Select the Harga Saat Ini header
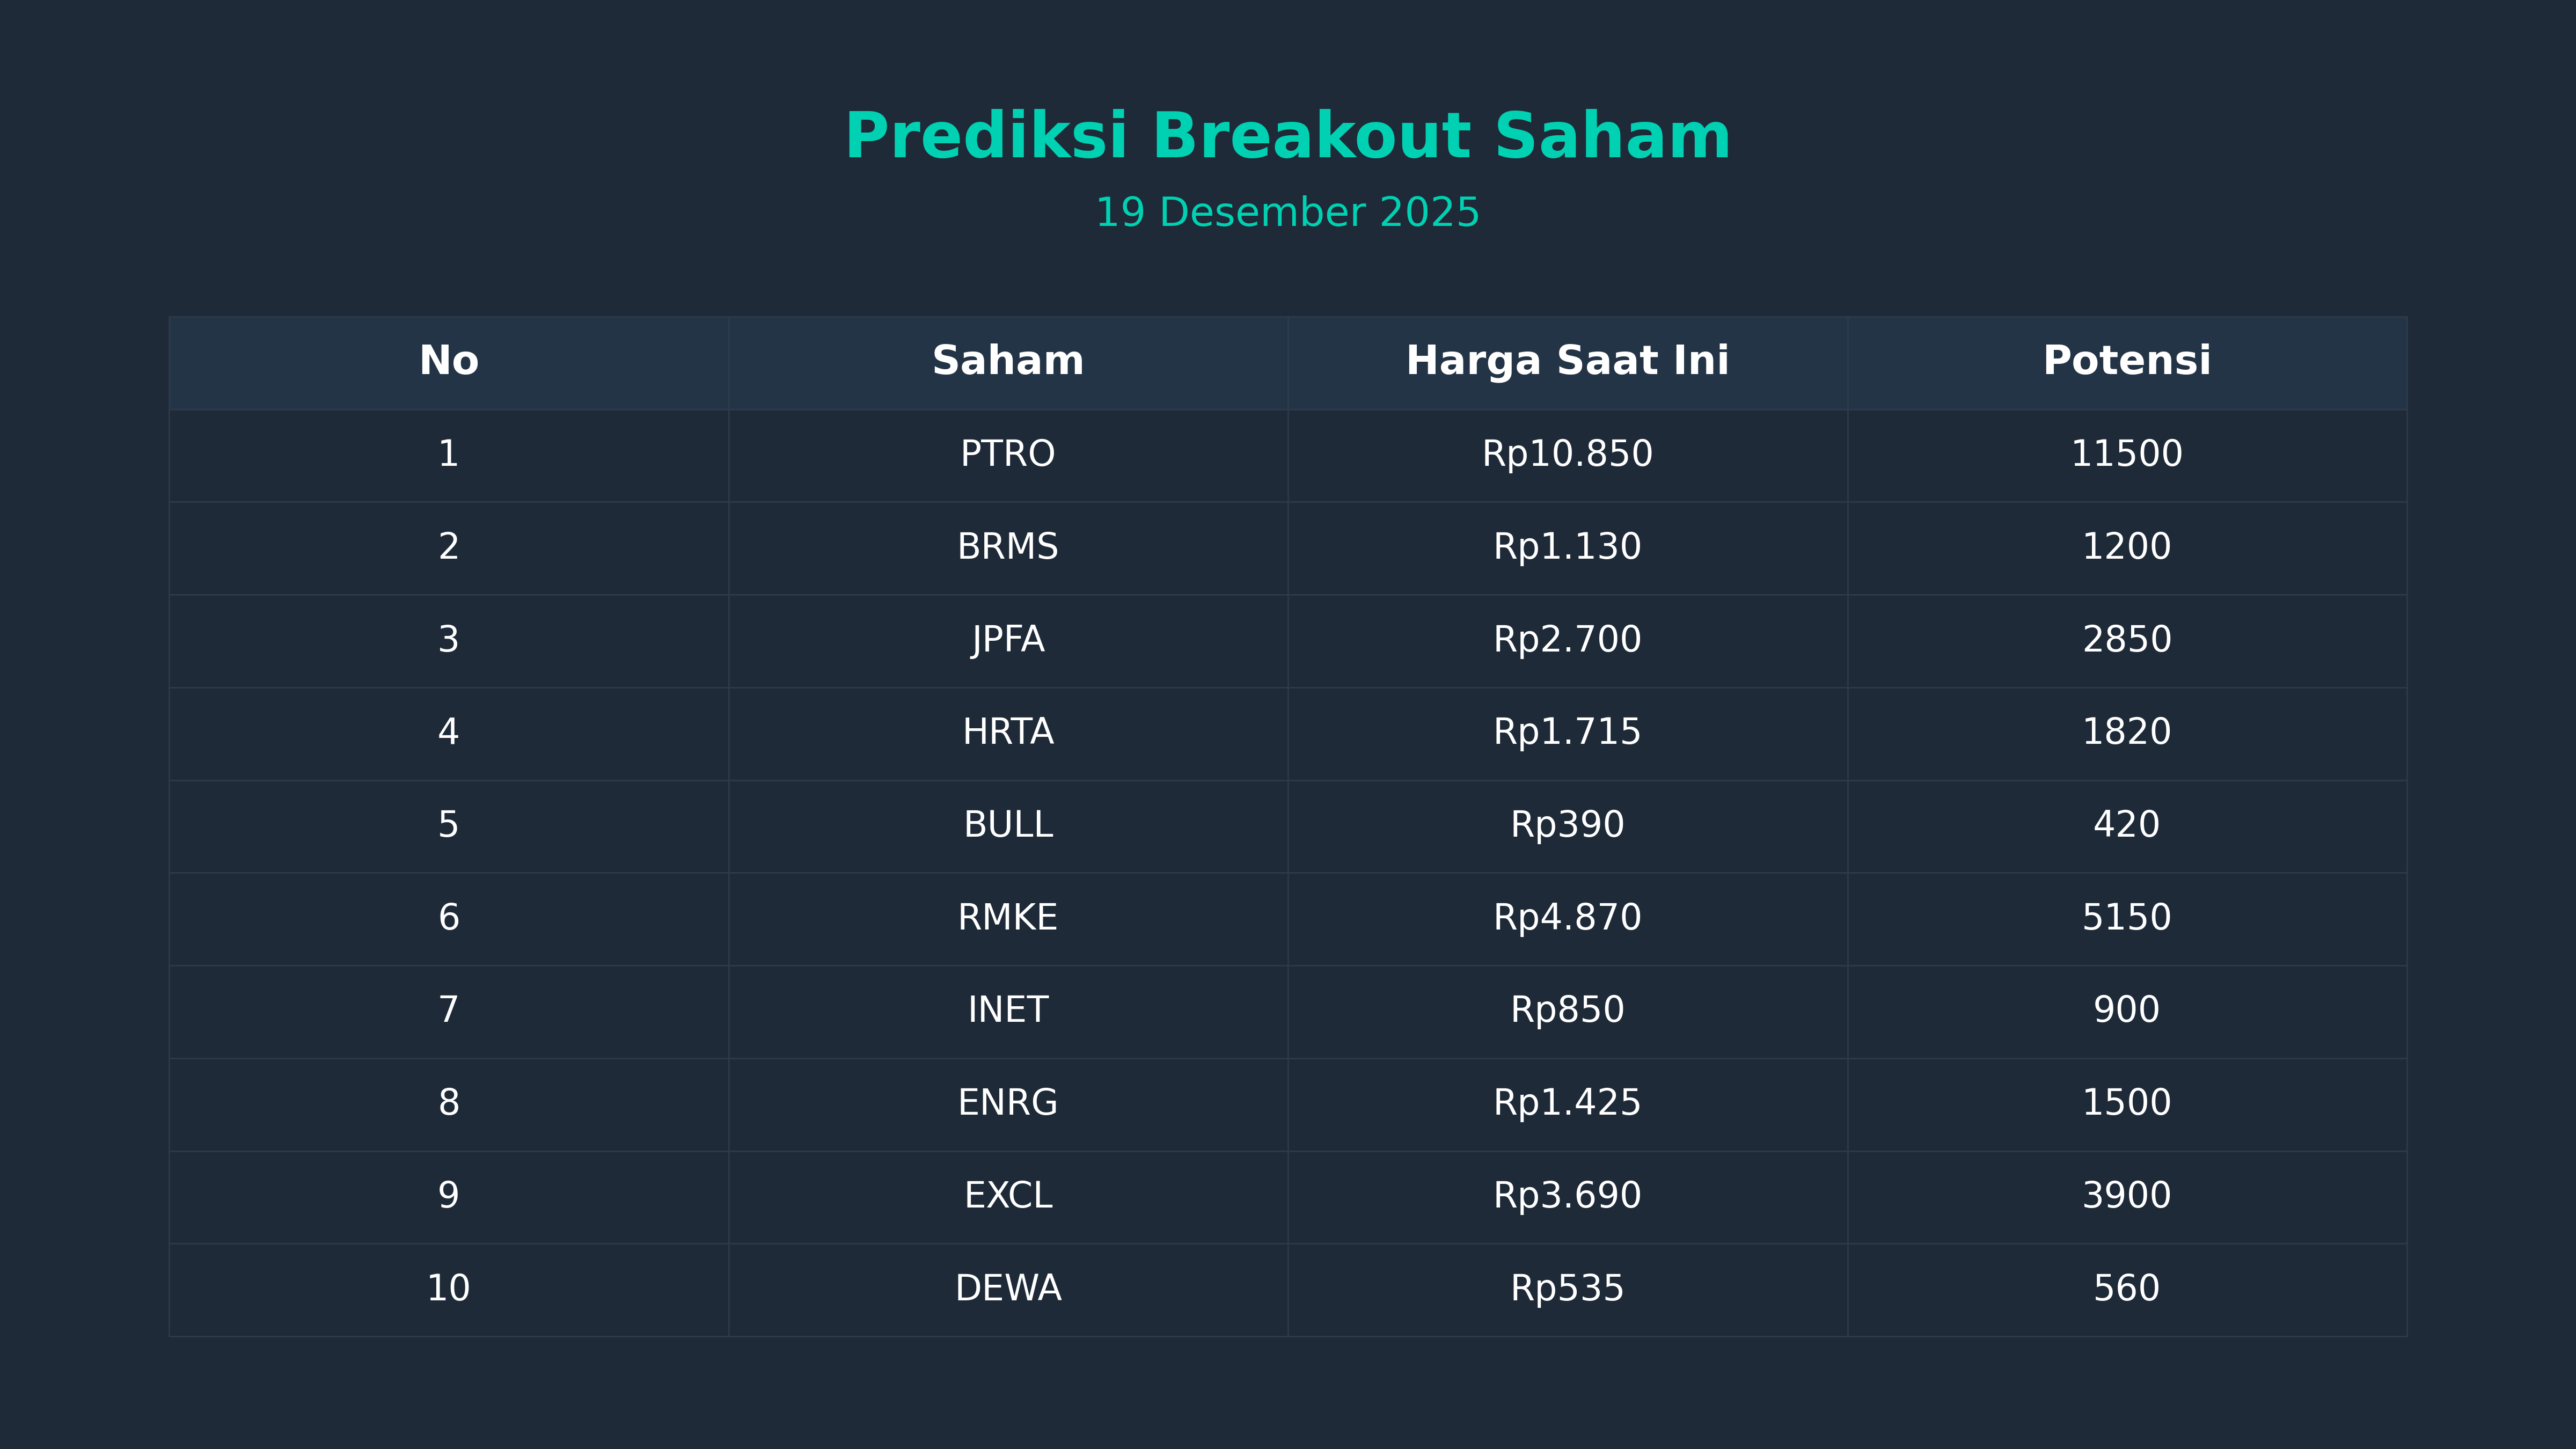This screenshot has width=2576, height=1449. 1567,361
